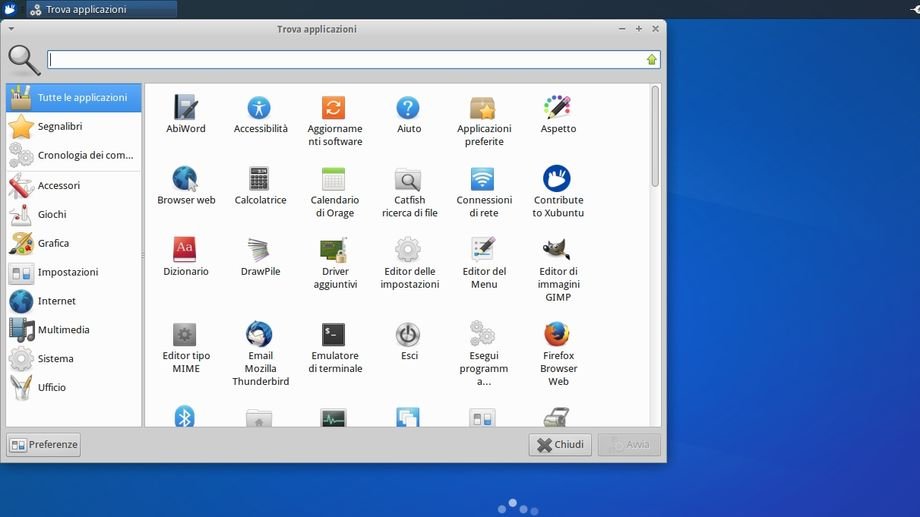920x517 pixels.
Task: Open Aggiornamenti software icon
Action: click(x=334, y=108)
